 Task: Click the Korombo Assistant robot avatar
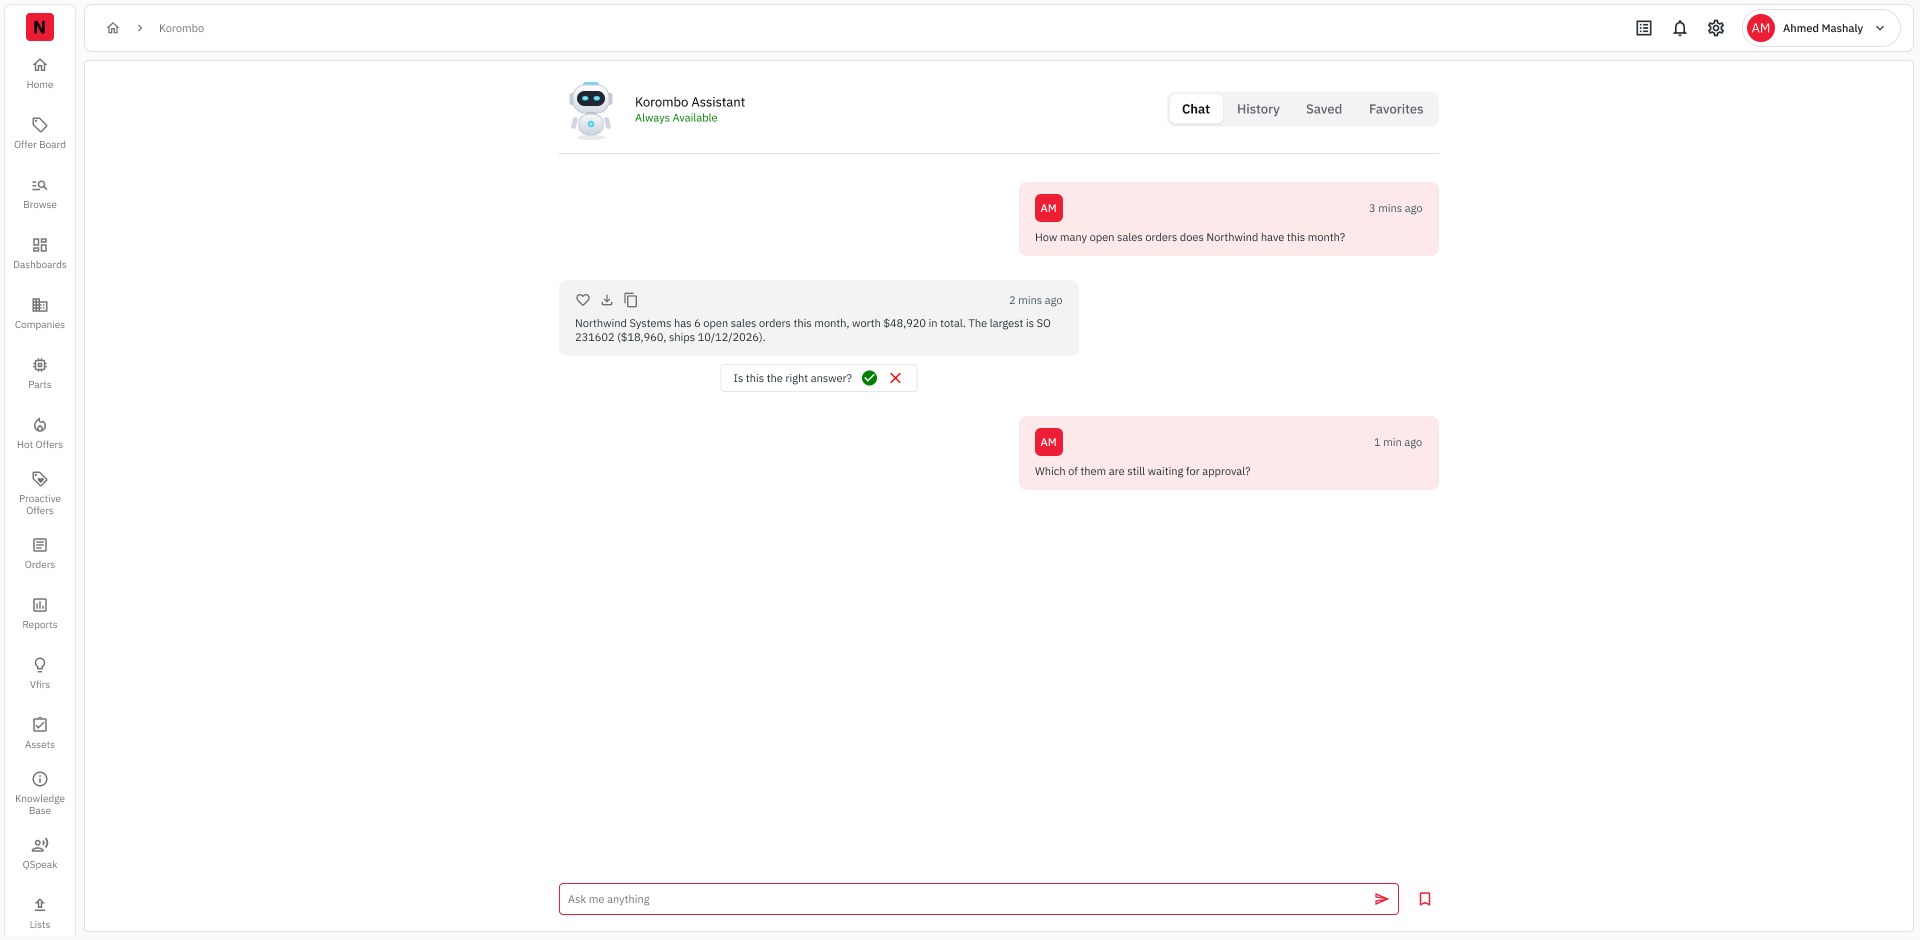591,109
